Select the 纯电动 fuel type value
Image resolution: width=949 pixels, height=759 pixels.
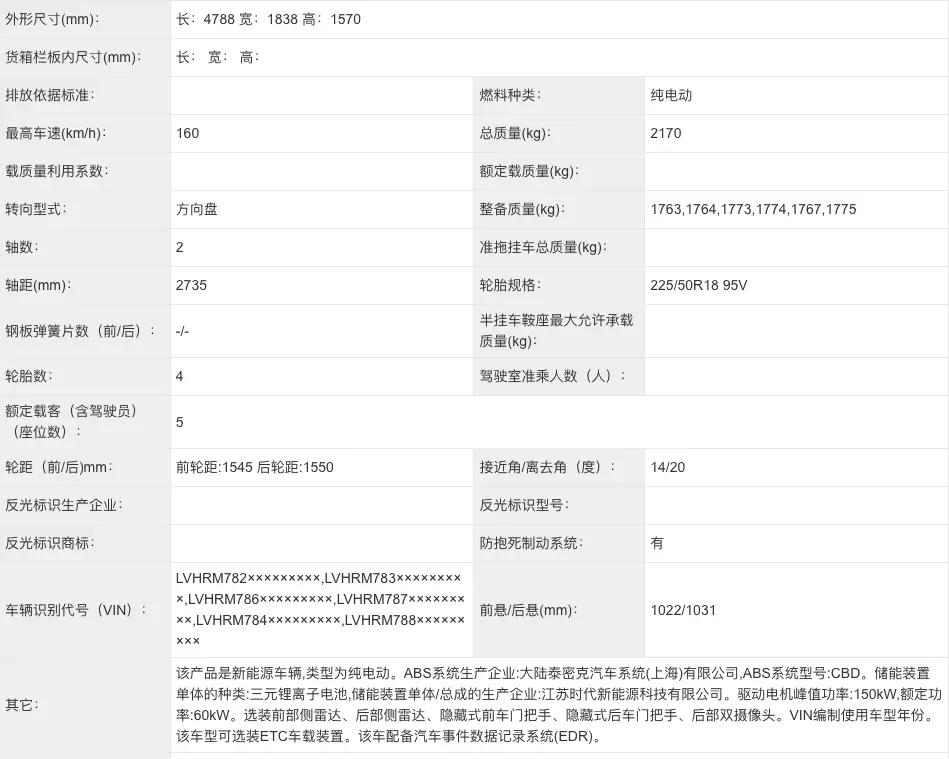671,95
